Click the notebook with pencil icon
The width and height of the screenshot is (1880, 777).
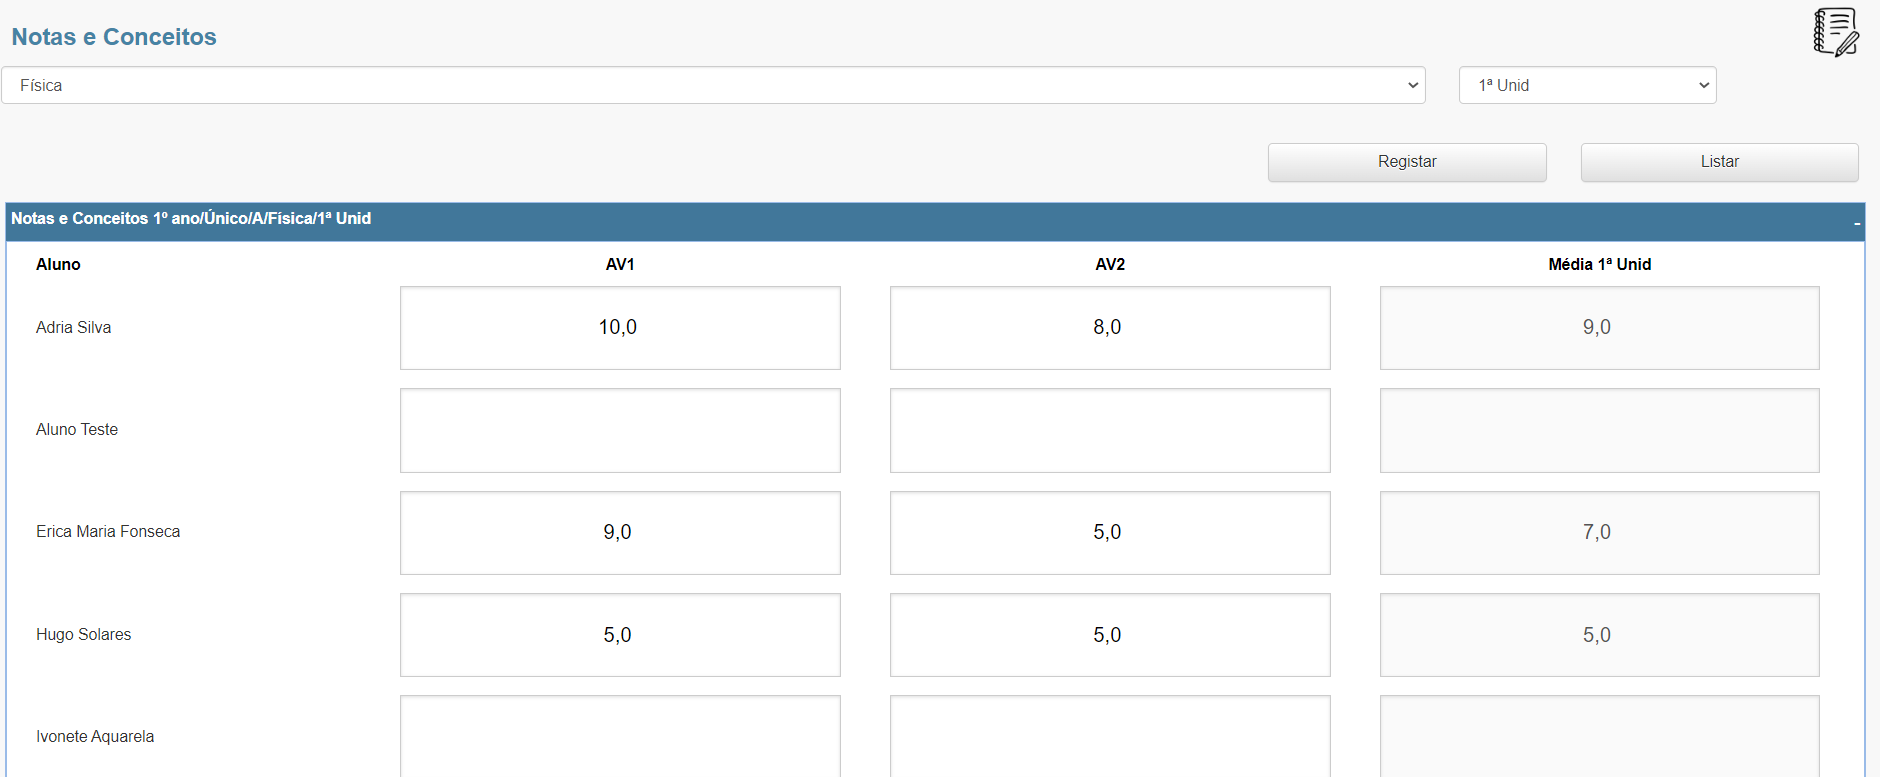coord(1836,32)
